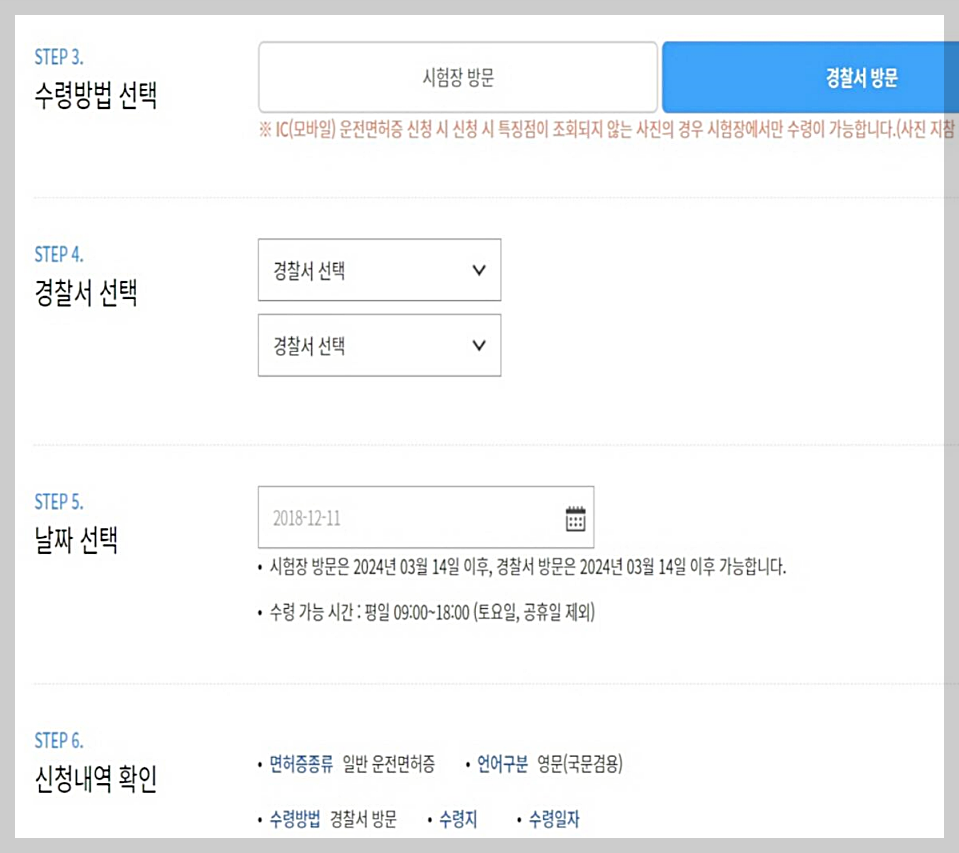This screenshot has height=853, width=959.
Task: Open the second 경찰서 선택 dropdown
Action: pos(378,345)
